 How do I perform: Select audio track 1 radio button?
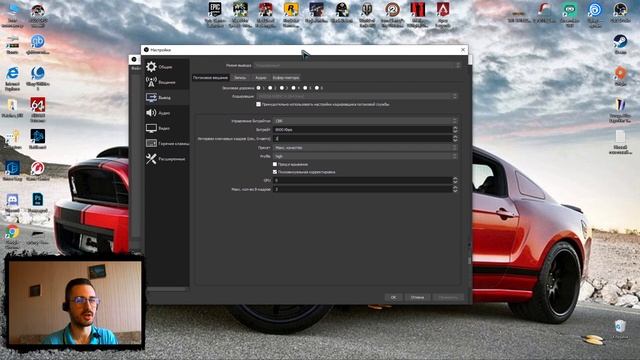click(258, 88)
